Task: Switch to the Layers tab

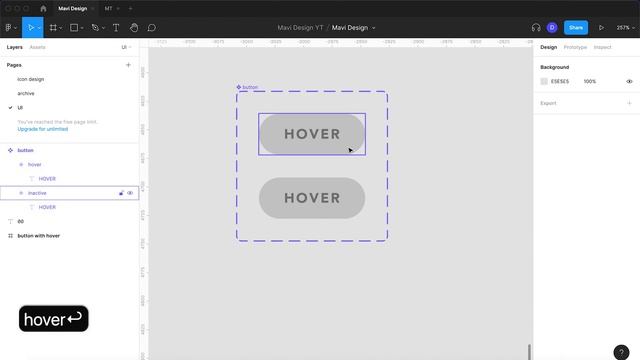Action: pyautogui.click(x=14, y=47)
